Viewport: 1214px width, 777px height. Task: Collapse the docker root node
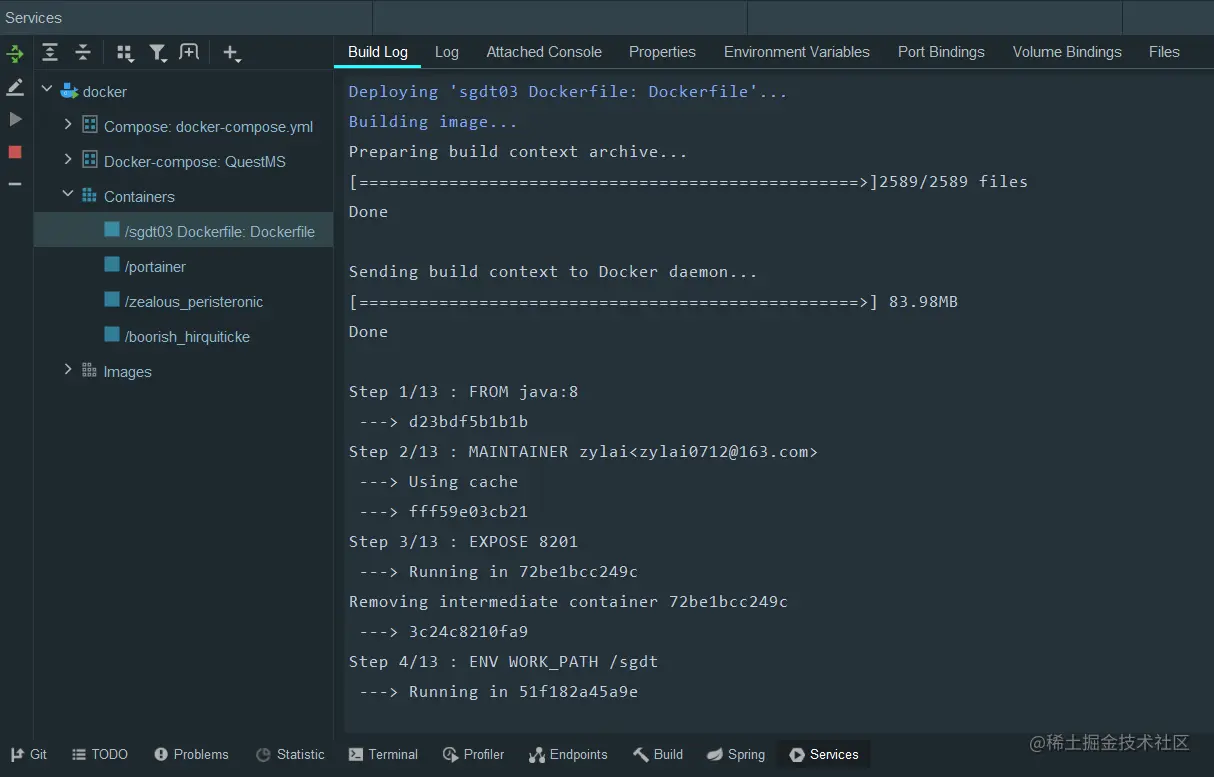pos(47,90)
